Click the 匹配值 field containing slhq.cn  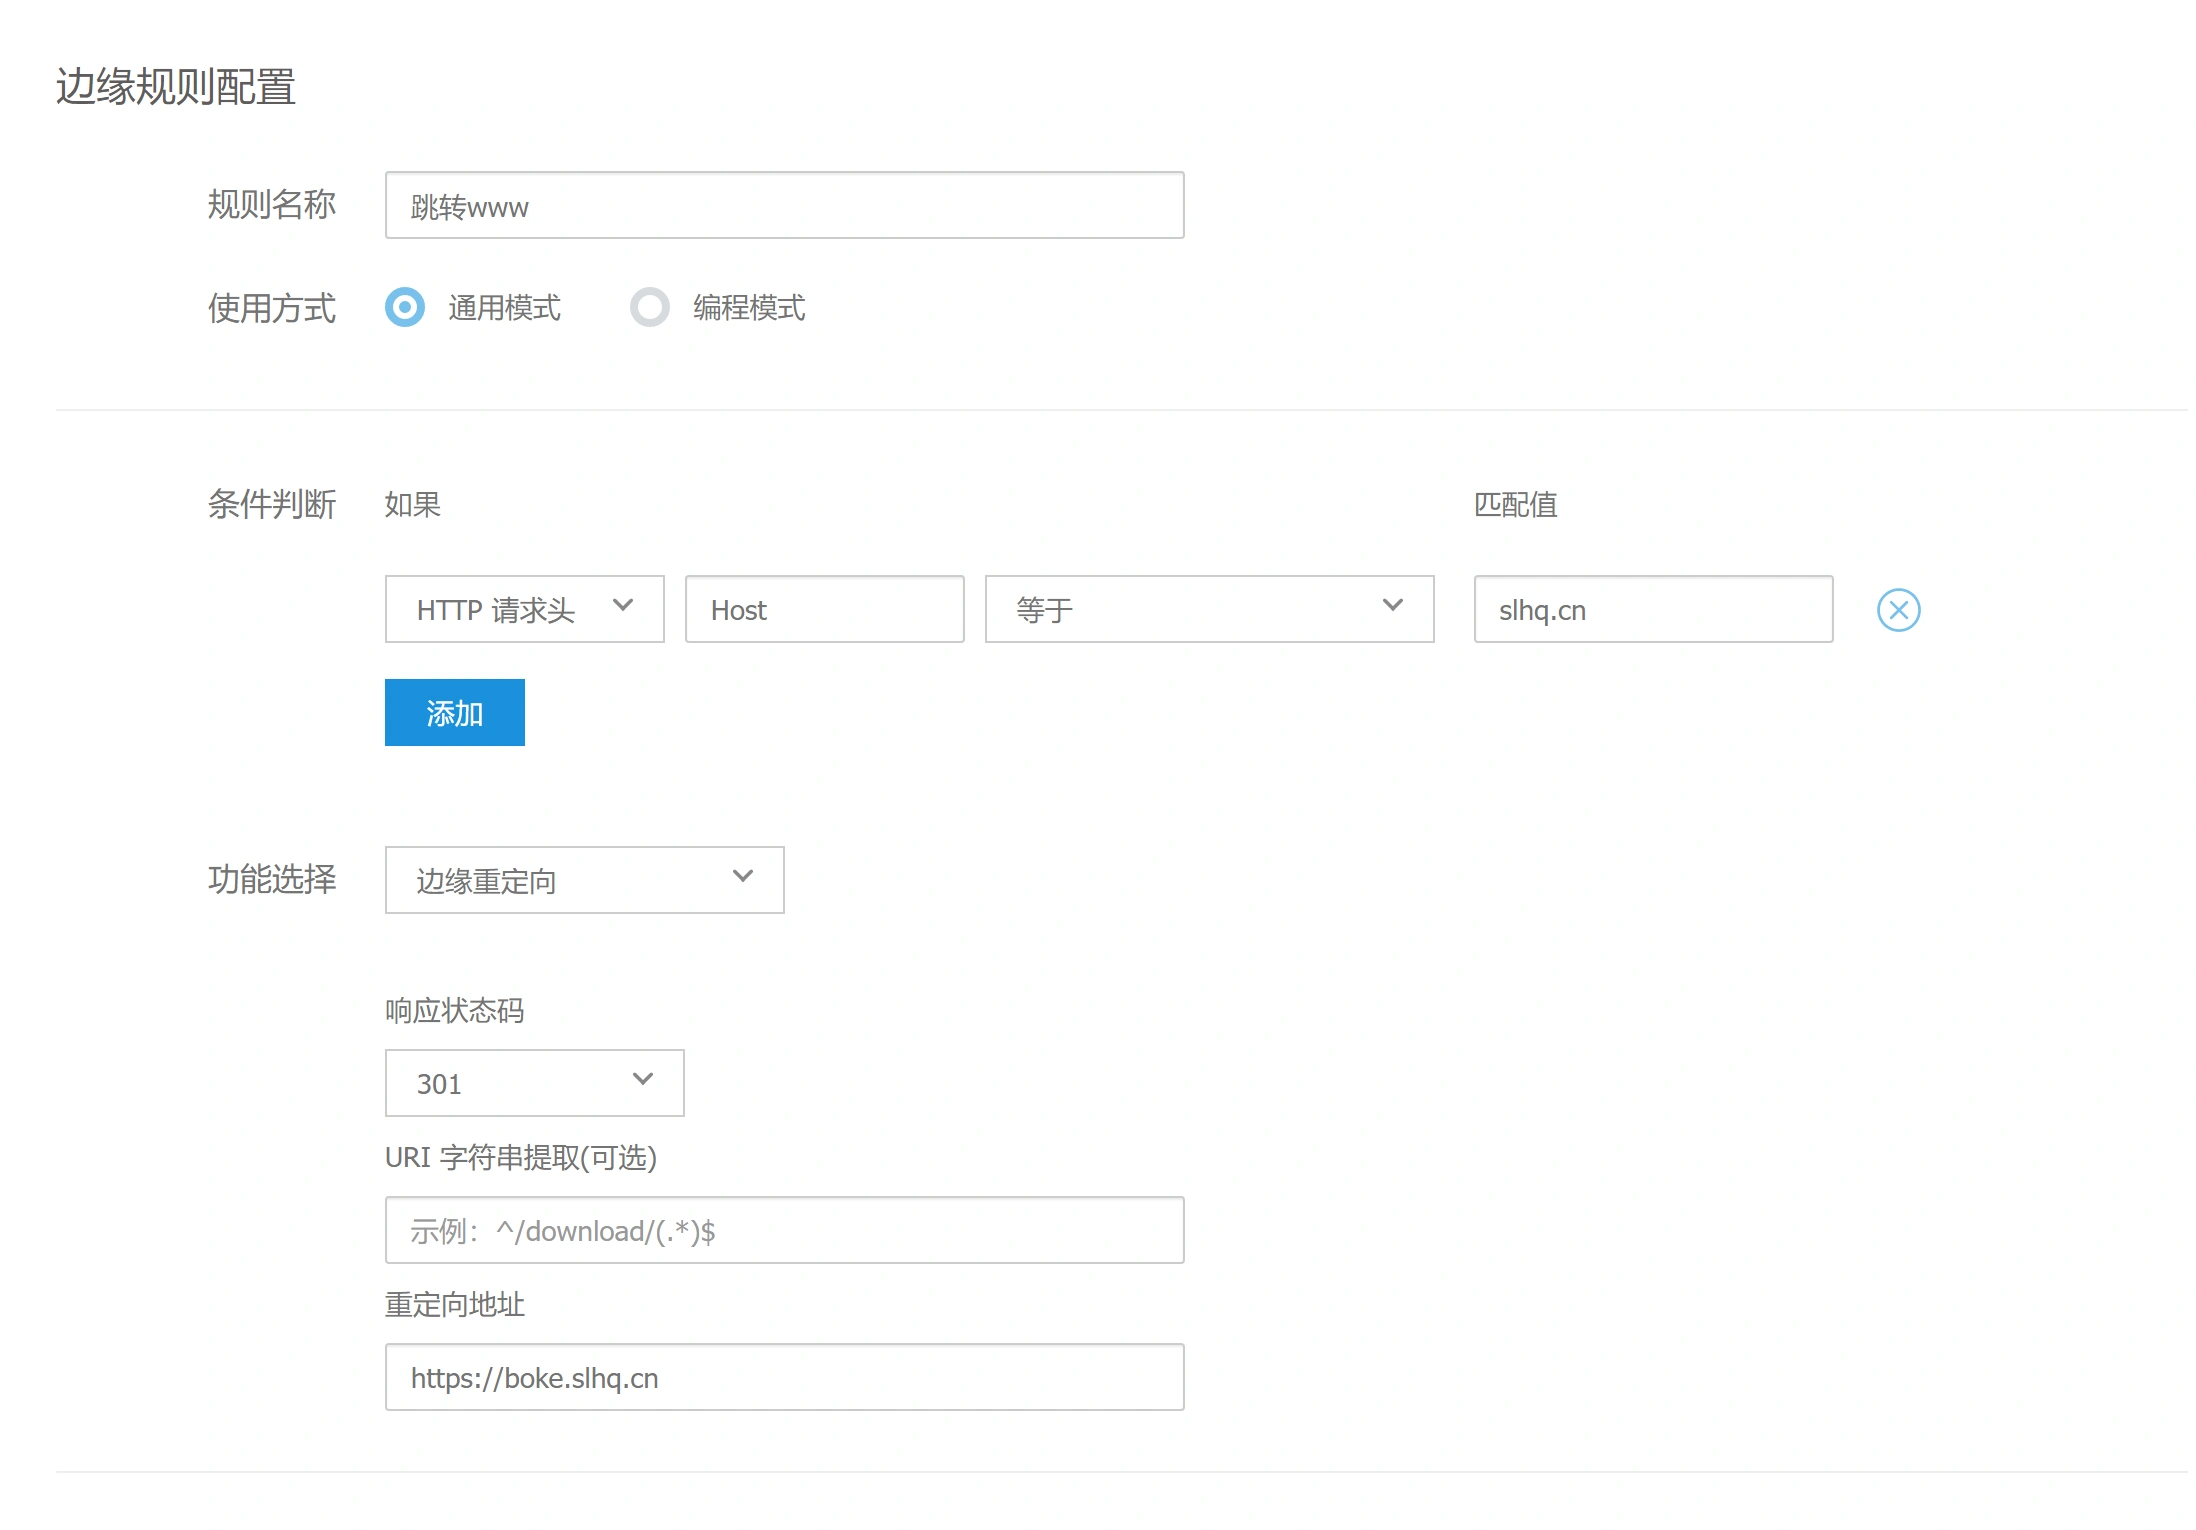coord(1652,609)
